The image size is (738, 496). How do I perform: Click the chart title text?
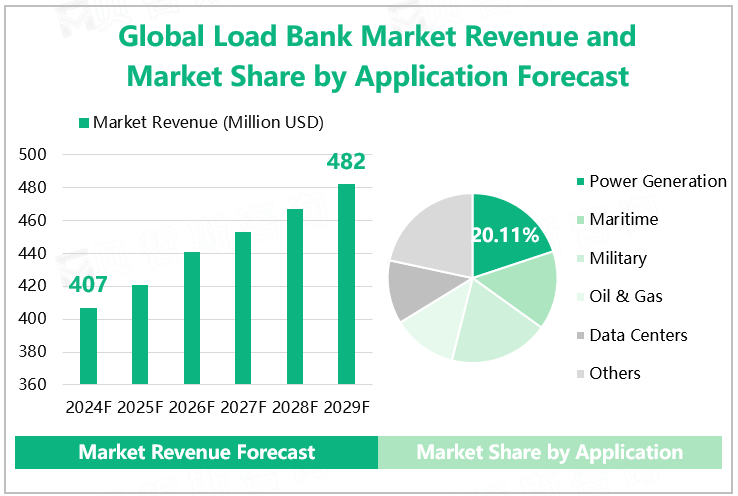378,56
